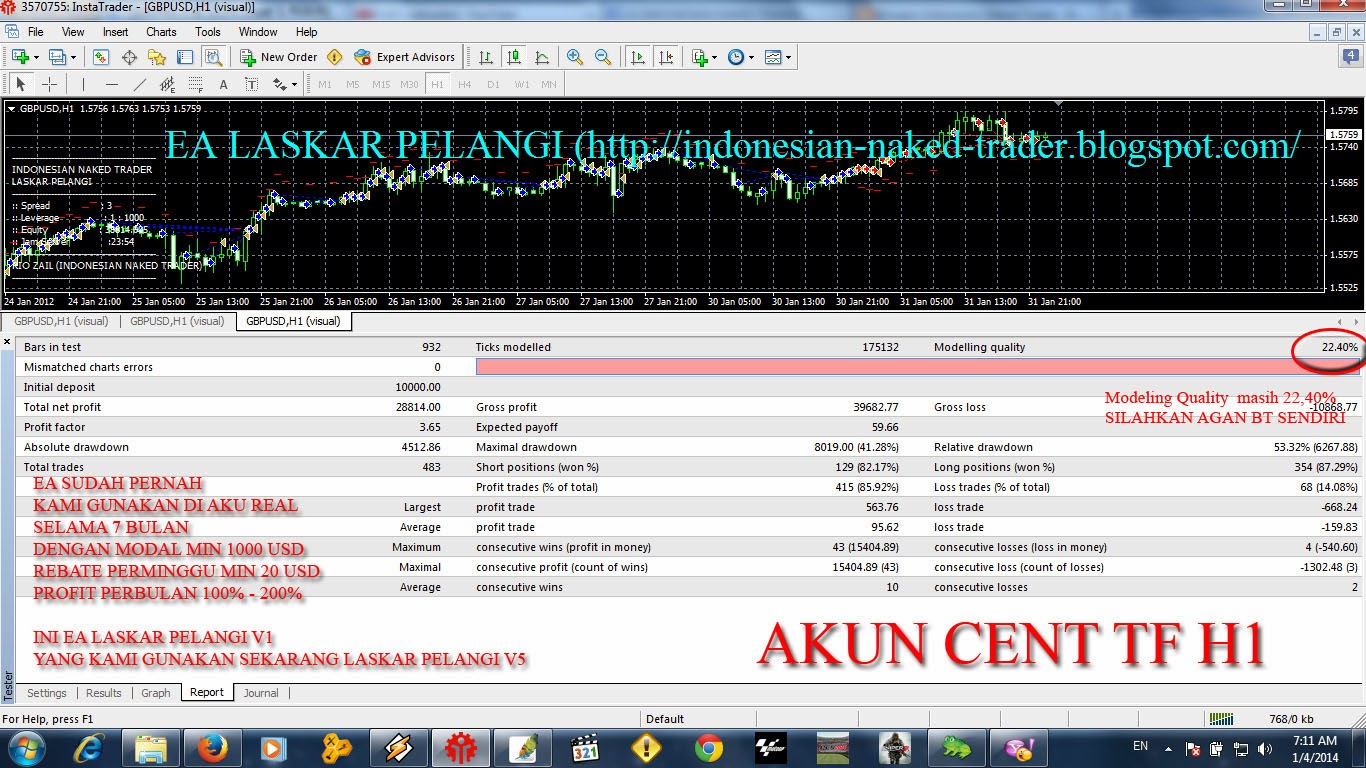Select the Arrows drawing tool
This screenshot has width=1366, height=768.
(x=279, y=84)
